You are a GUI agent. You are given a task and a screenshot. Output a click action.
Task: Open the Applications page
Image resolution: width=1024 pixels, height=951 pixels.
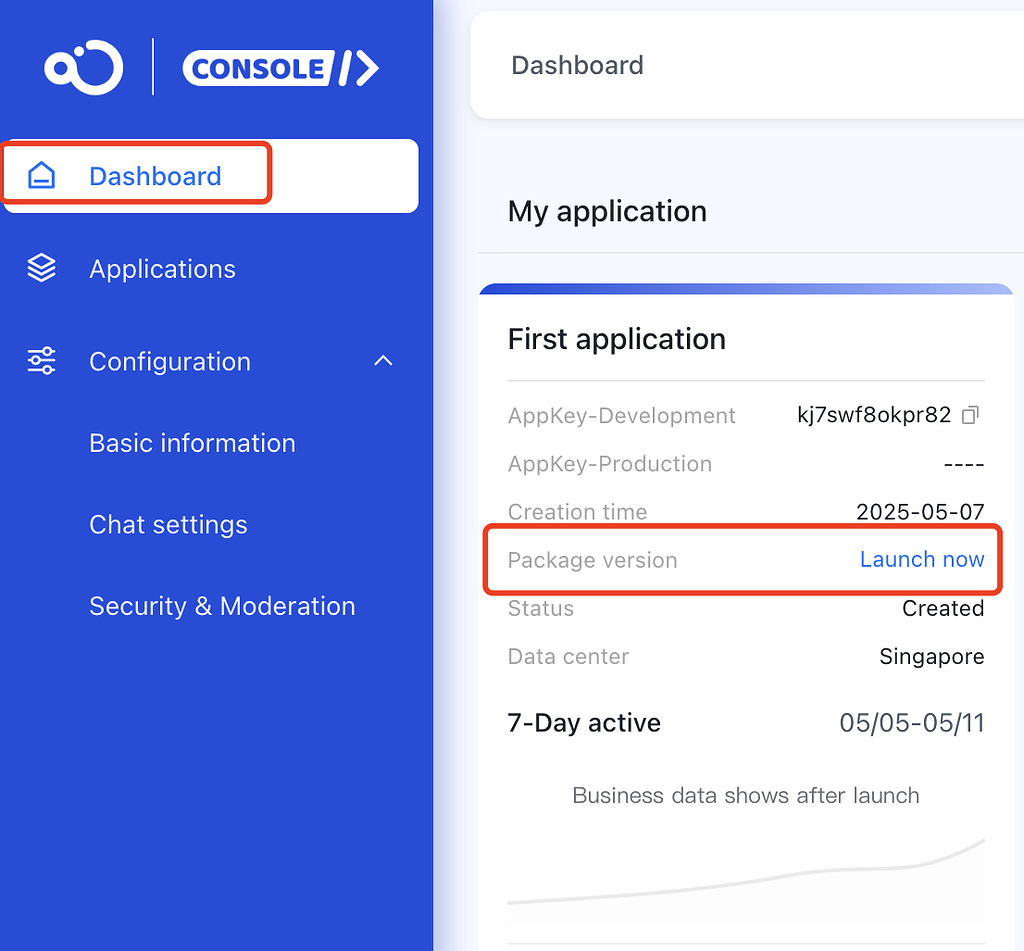pos(162,268)
